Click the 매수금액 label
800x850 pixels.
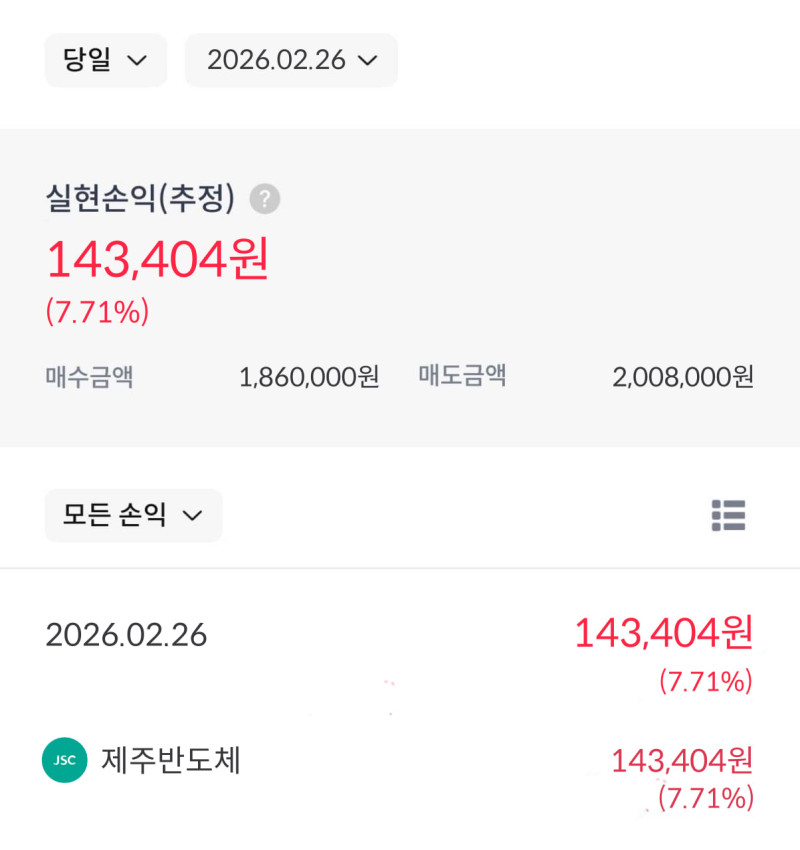89,377
